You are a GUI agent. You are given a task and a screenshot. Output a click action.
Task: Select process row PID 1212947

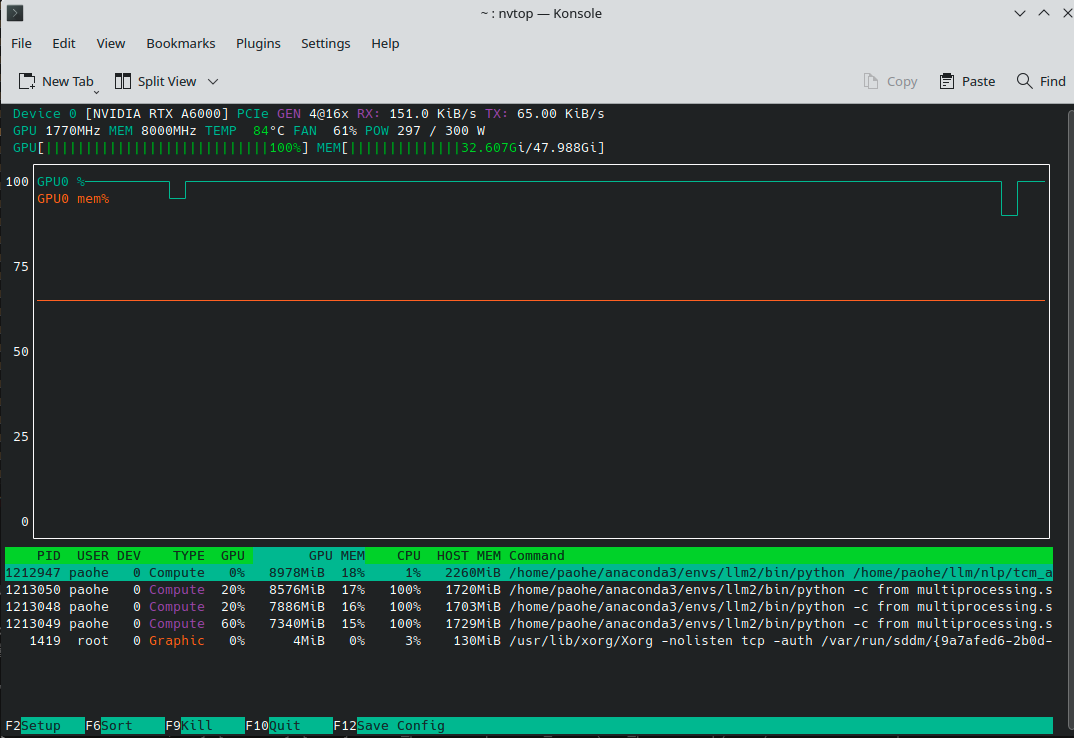tap(529, 573)
